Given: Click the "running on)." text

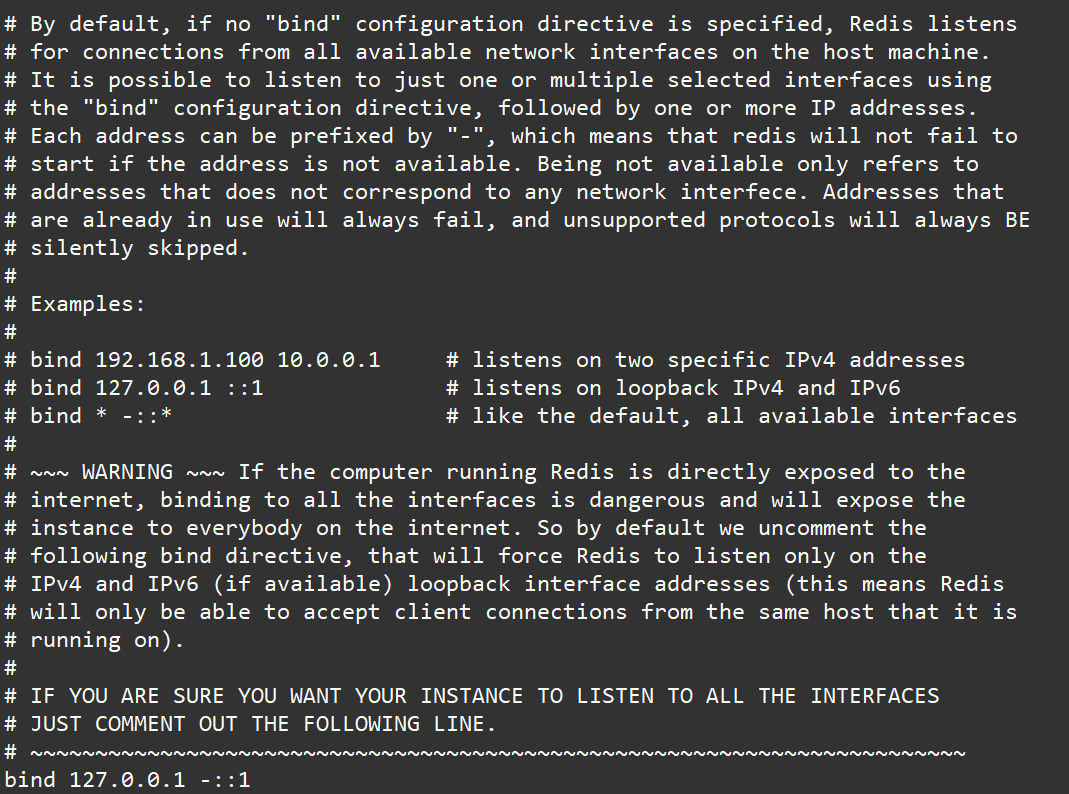Looking at the screenshot, I should 107,640.
